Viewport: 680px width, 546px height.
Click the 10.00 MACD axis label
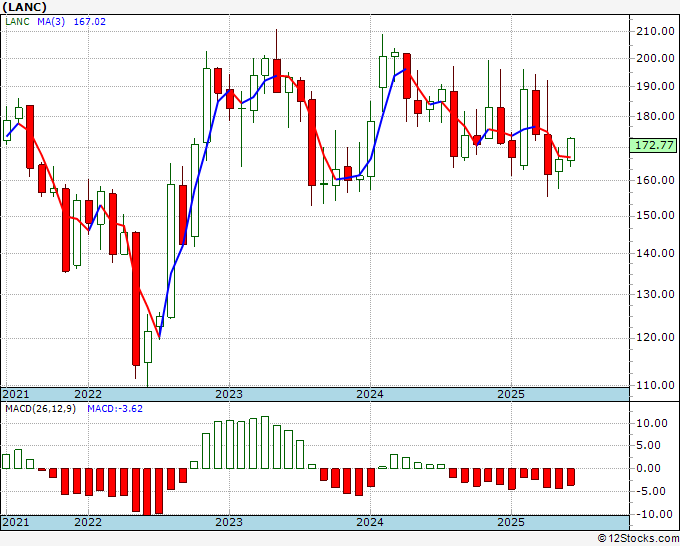click(x=653, y=423)
